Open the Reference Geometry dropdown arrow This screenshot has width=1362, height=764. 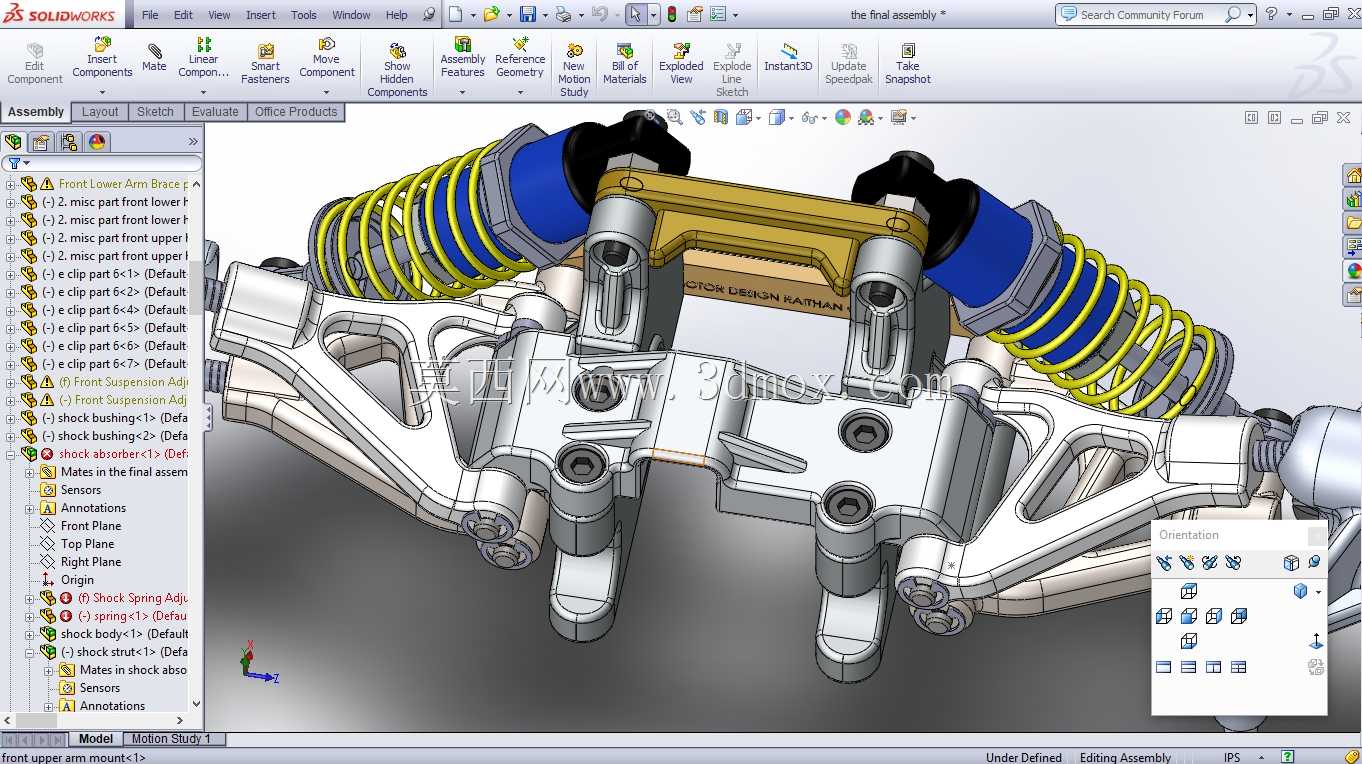(x=520, y=93)
